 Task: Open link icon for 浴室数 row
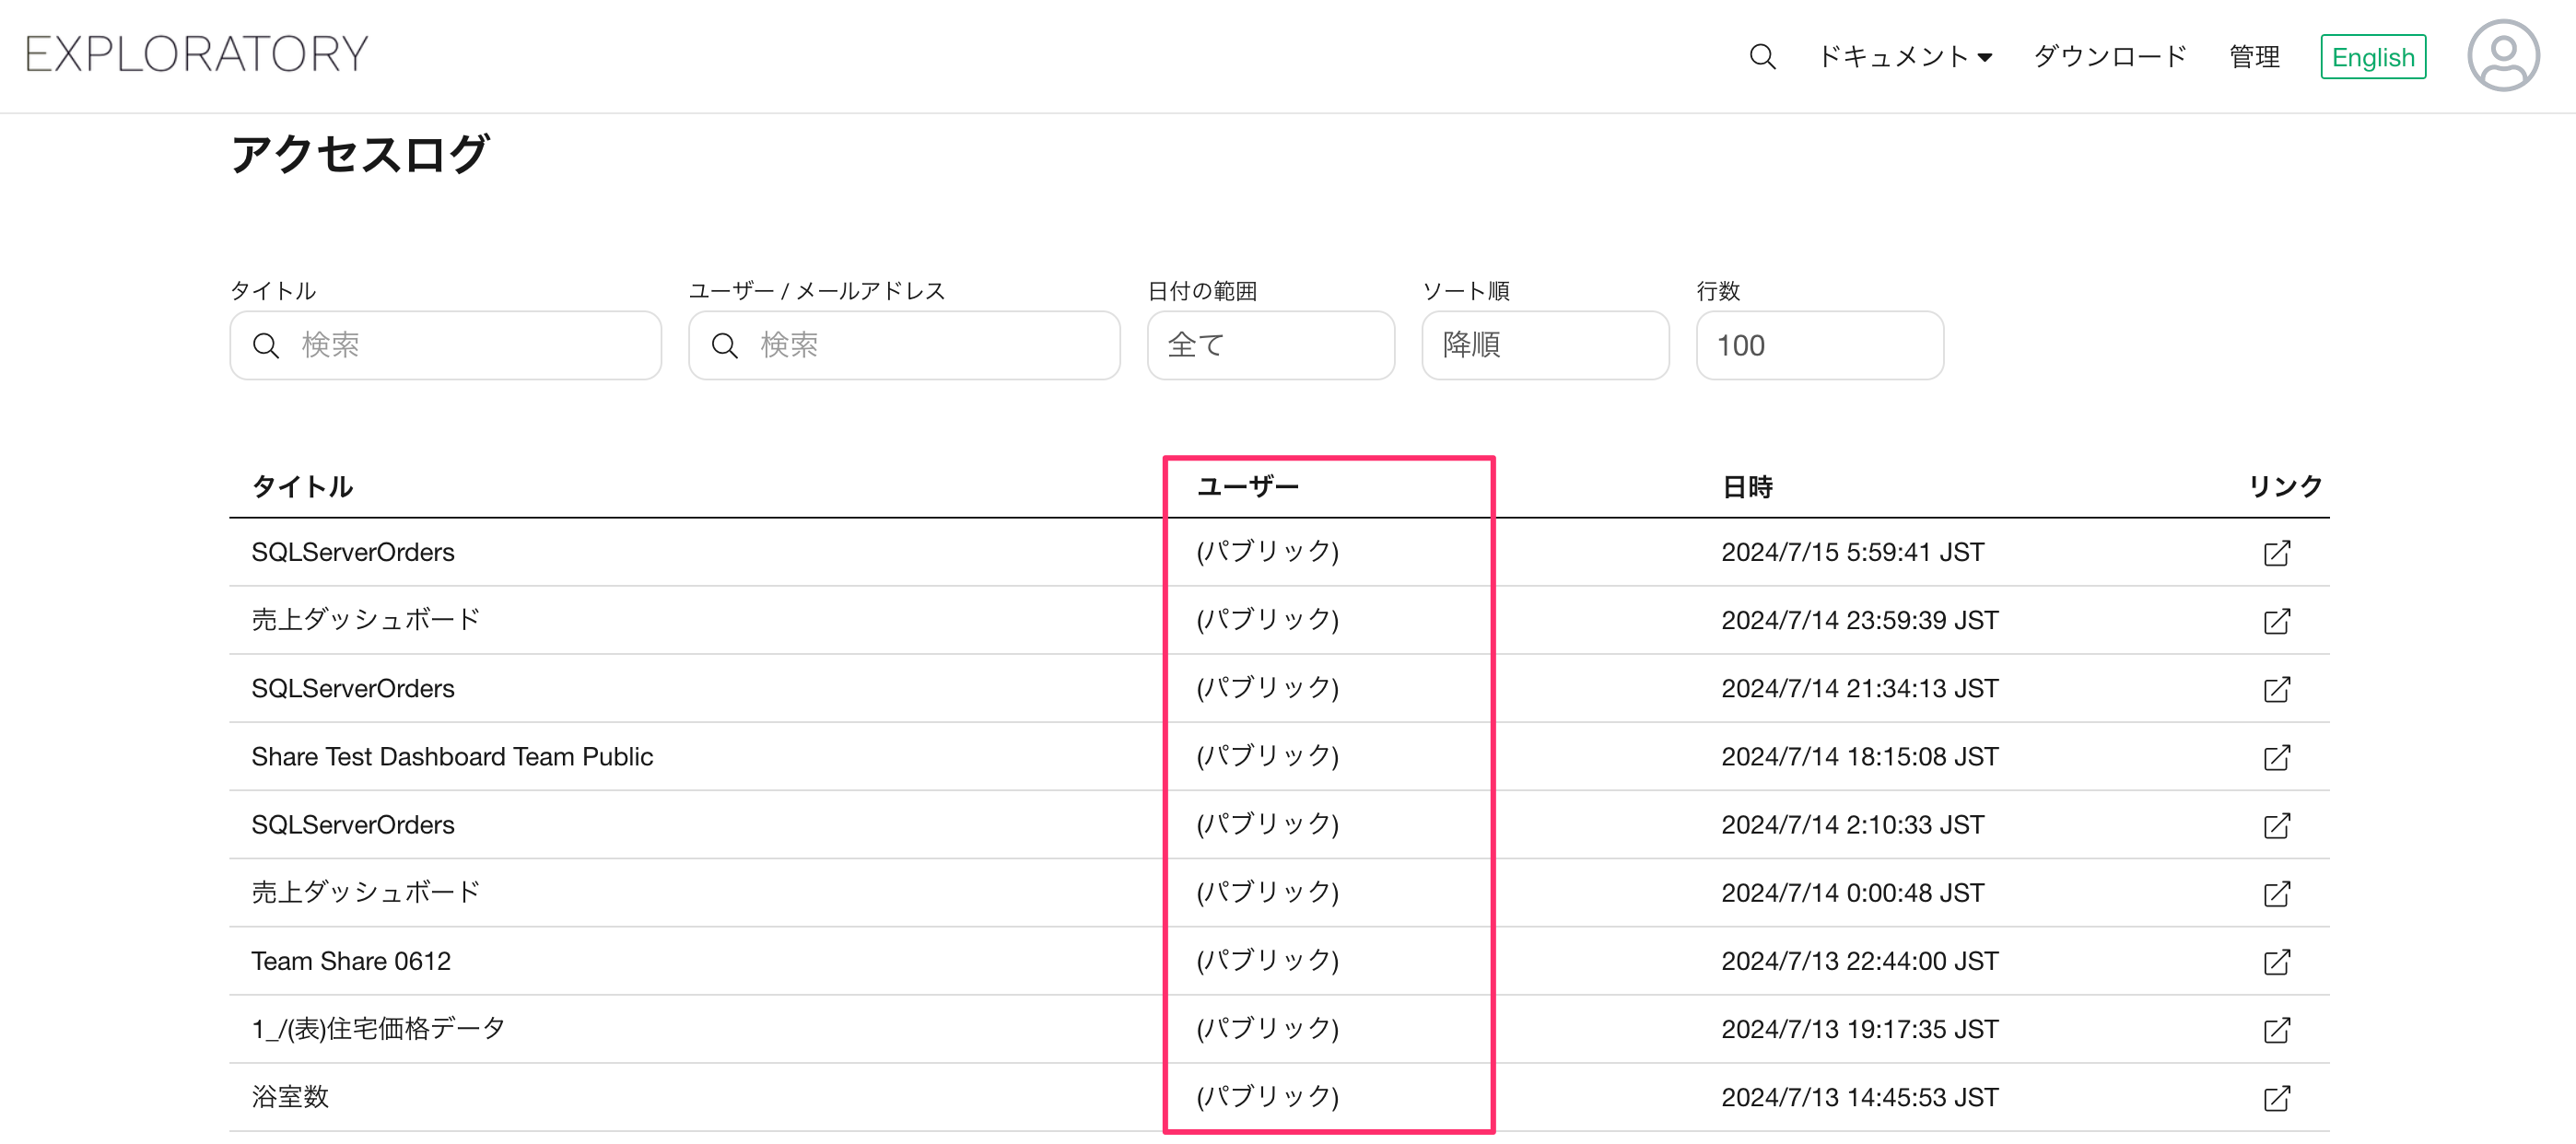click(x=2277, y=1097)
